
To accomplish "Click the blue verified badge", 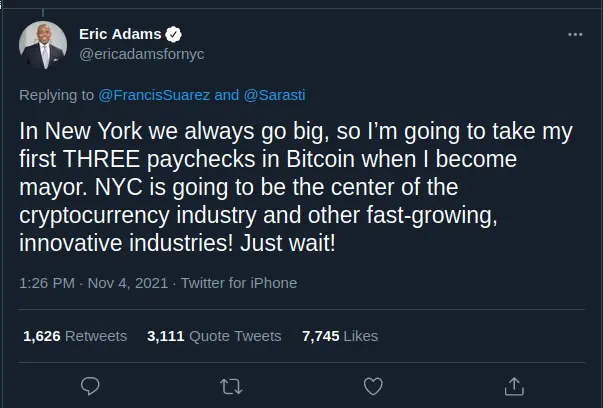I will tap(173, 34).
